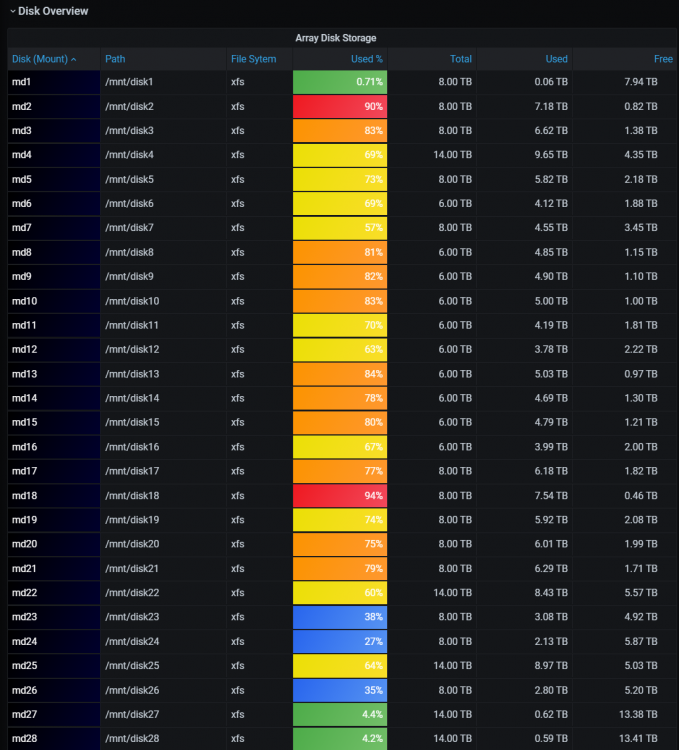Click the 70% used cell for md11

pyautogui.click(x=340, y=325)
